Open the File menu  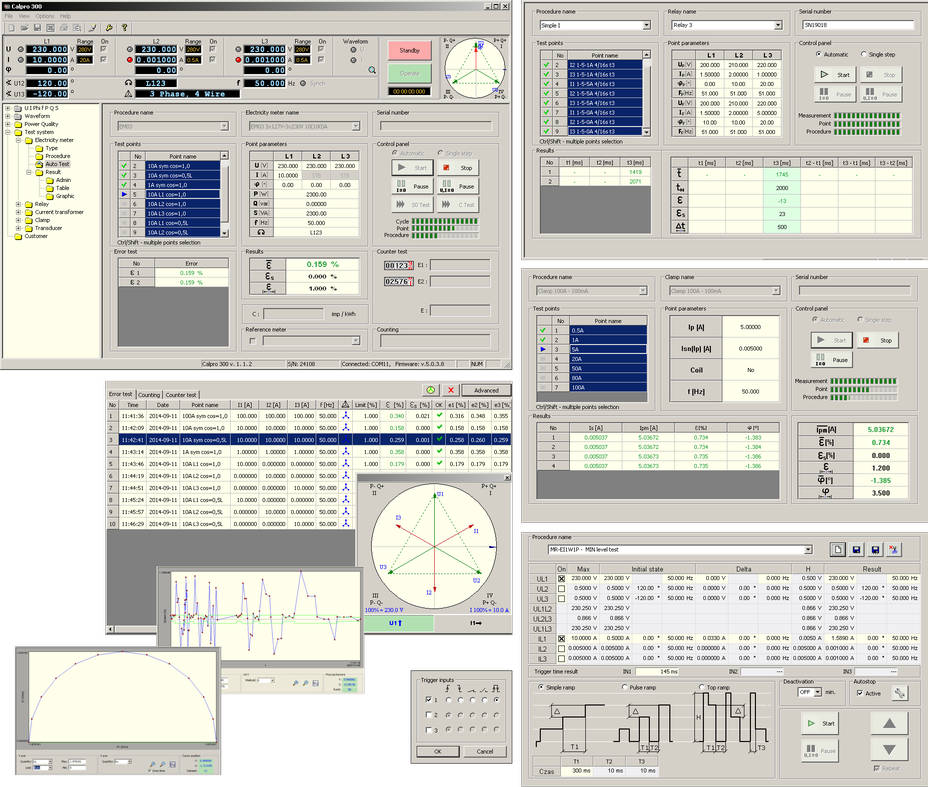point(8,16)
